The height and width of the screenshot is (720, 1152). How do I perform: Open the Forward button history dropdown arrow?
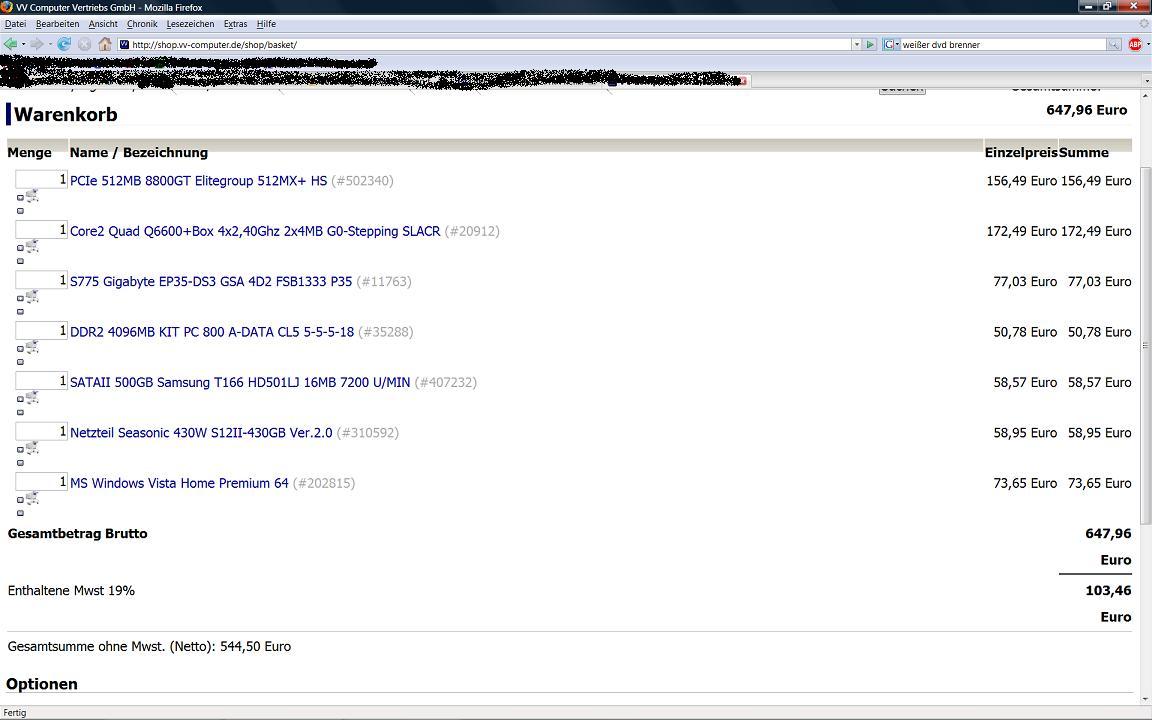(x=49, y=45)
